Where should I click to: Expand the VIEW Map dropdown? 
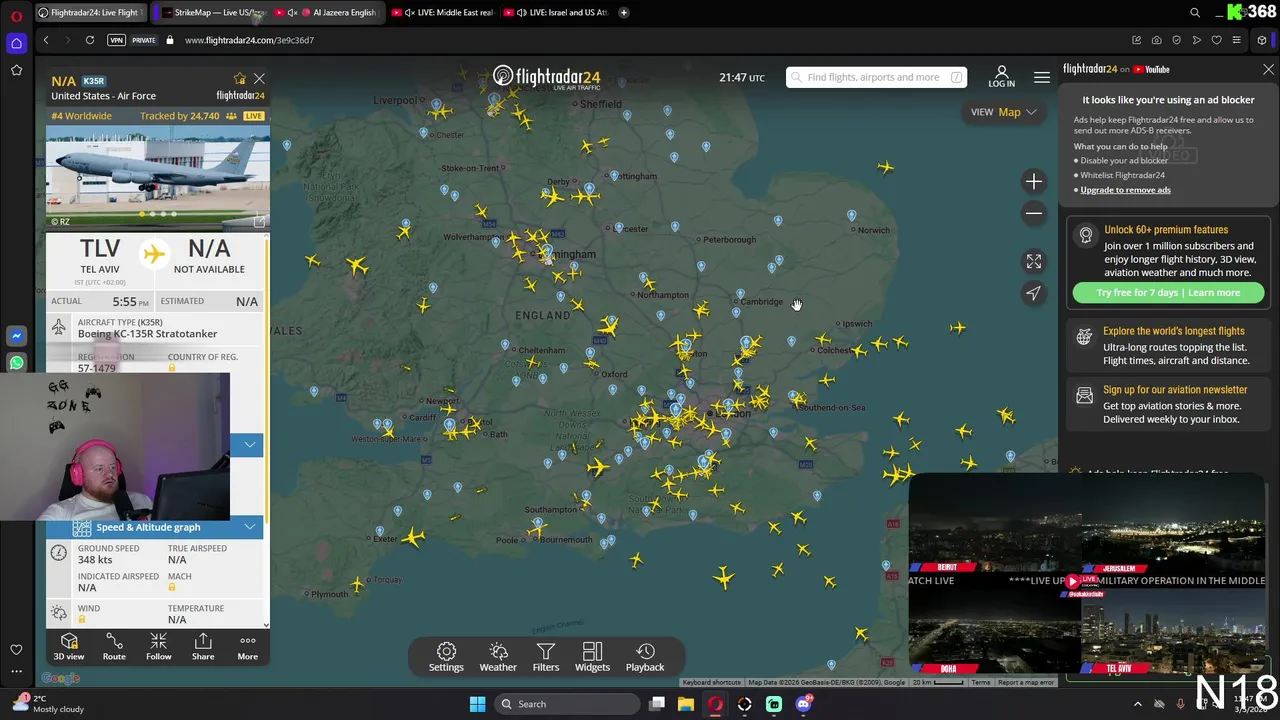(1003, 112)
